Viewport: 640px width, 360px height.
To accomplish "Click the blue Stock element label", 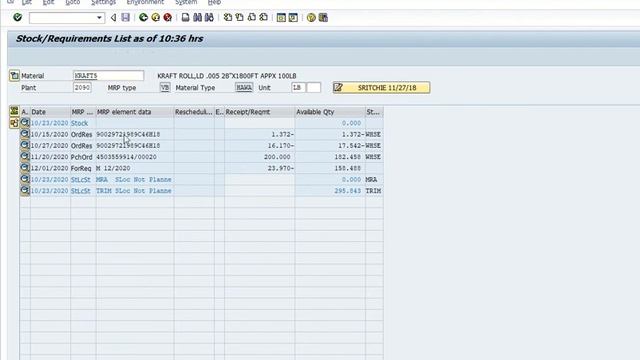I will tap(80, 123).
